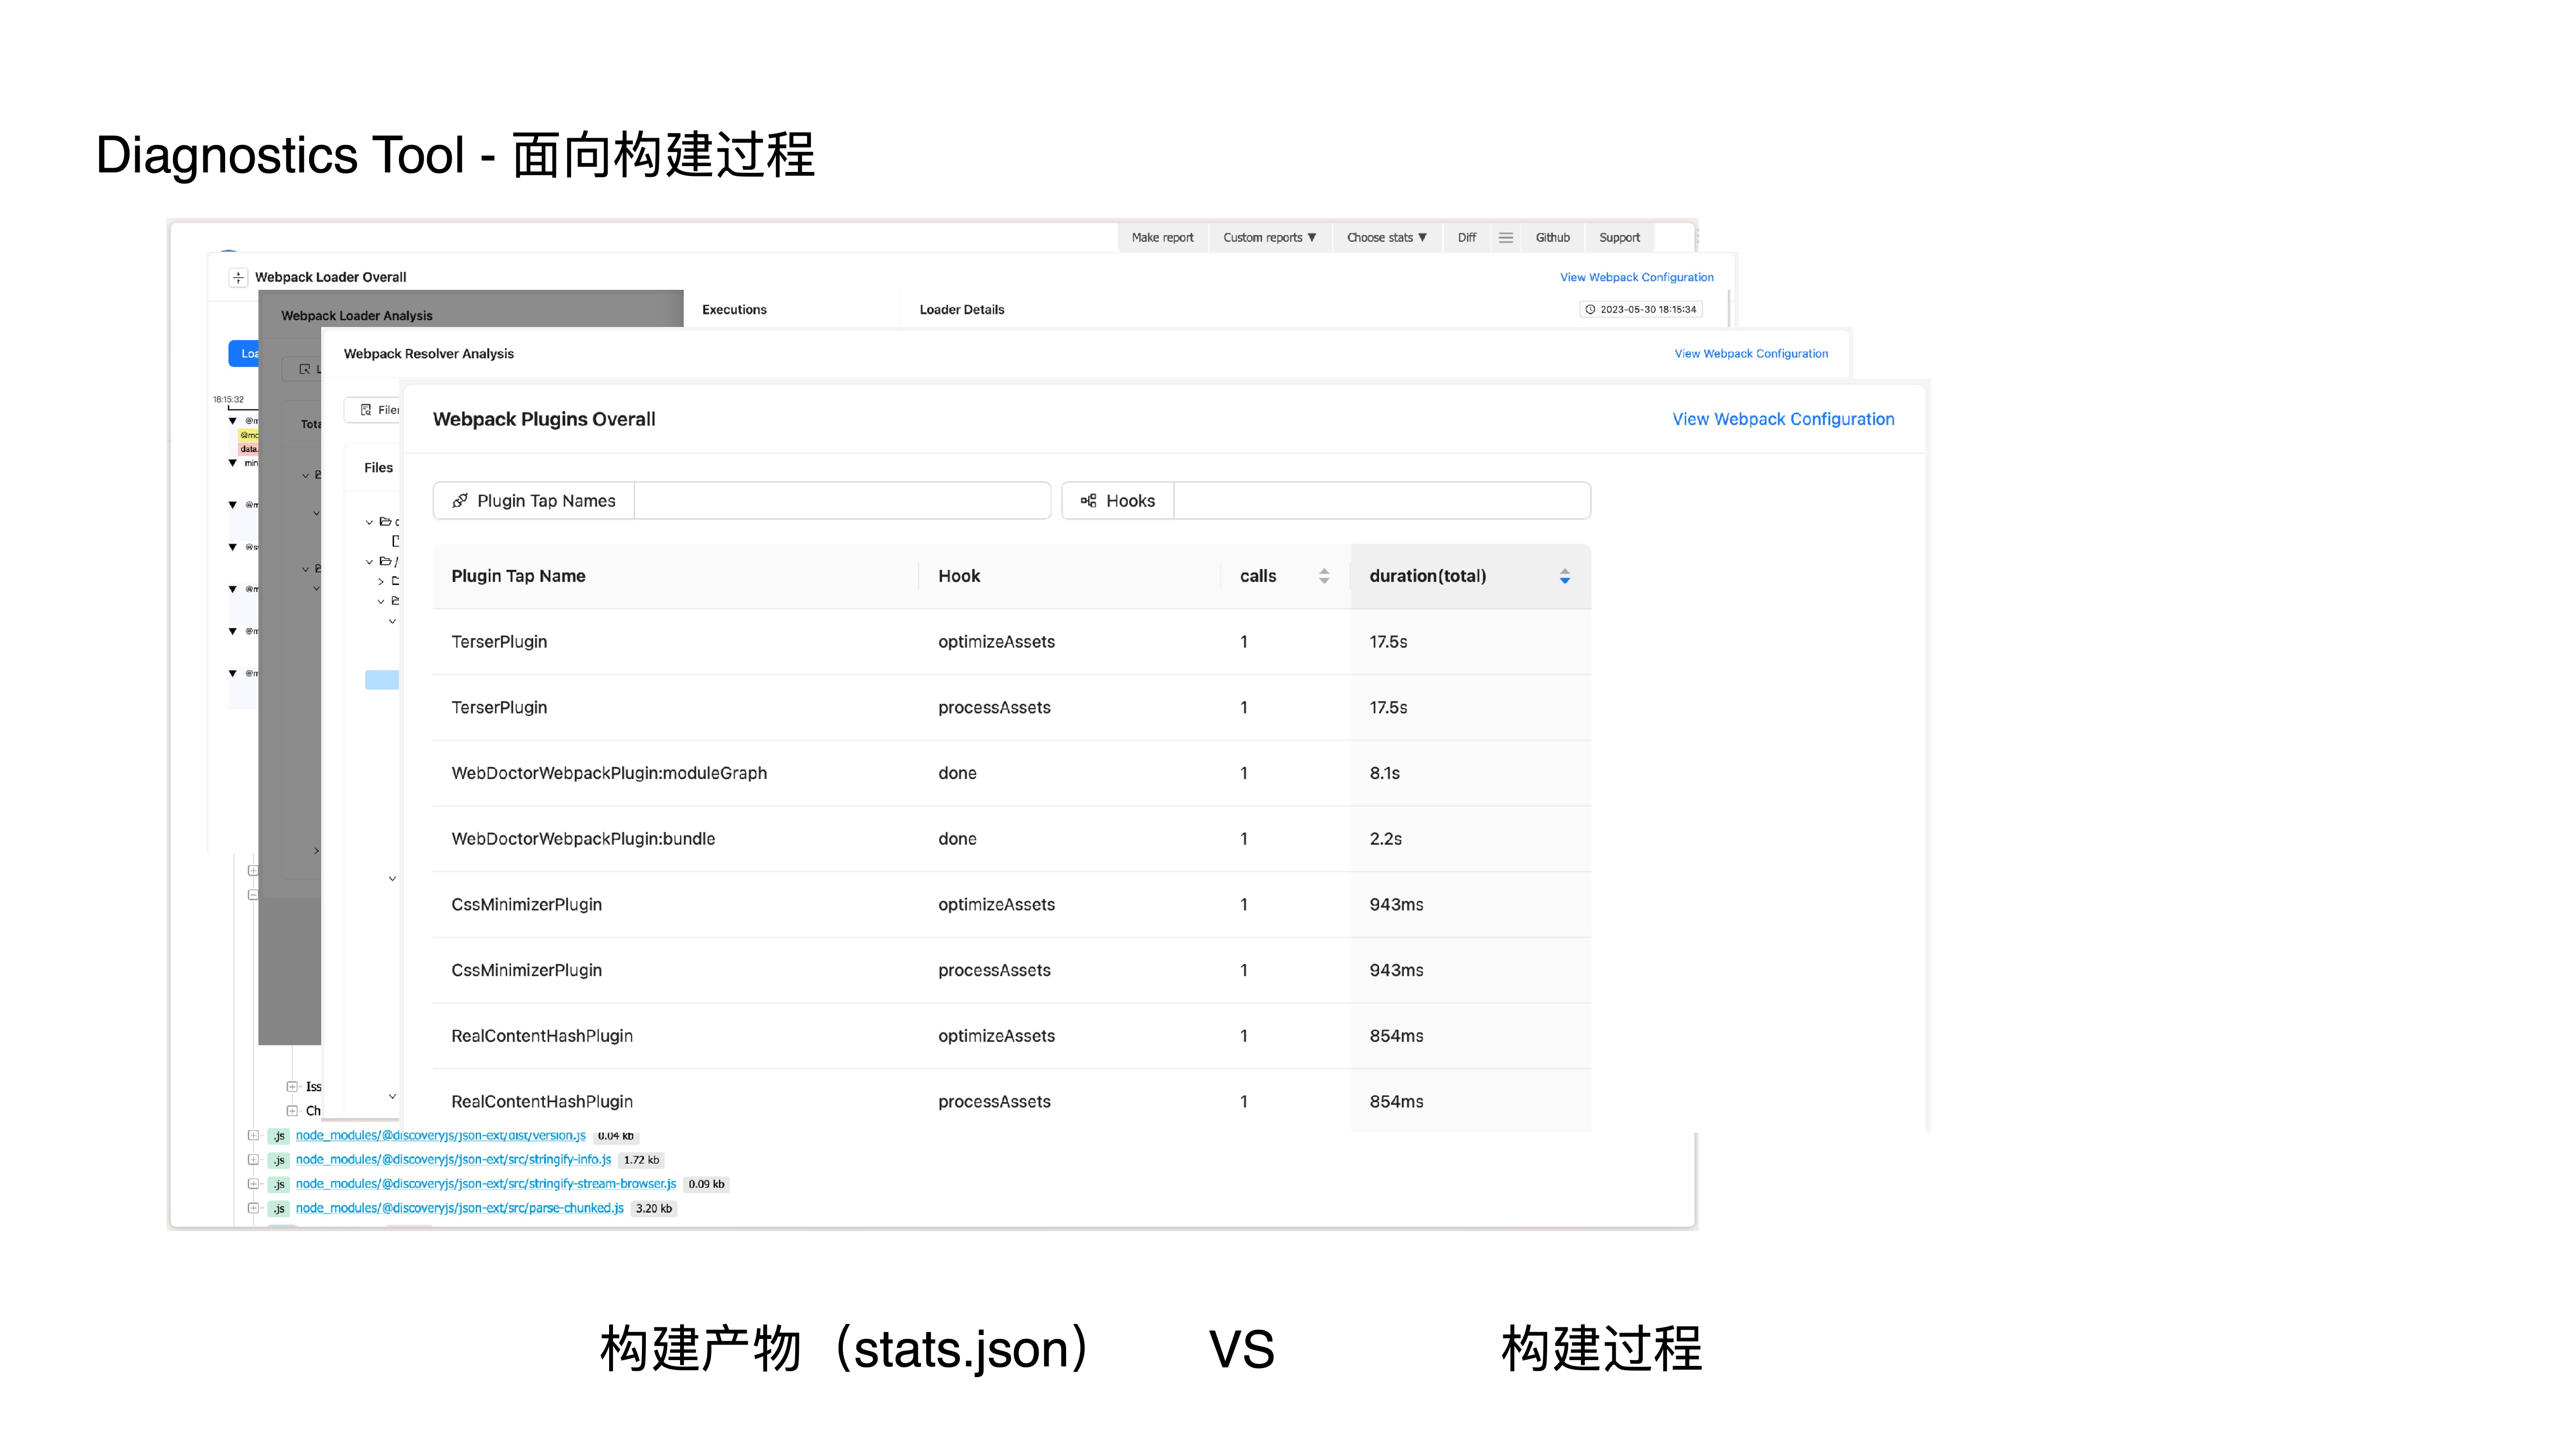Open the Support menu item
Screen dimensions: 2576x1449
(x=1619, y=238)
